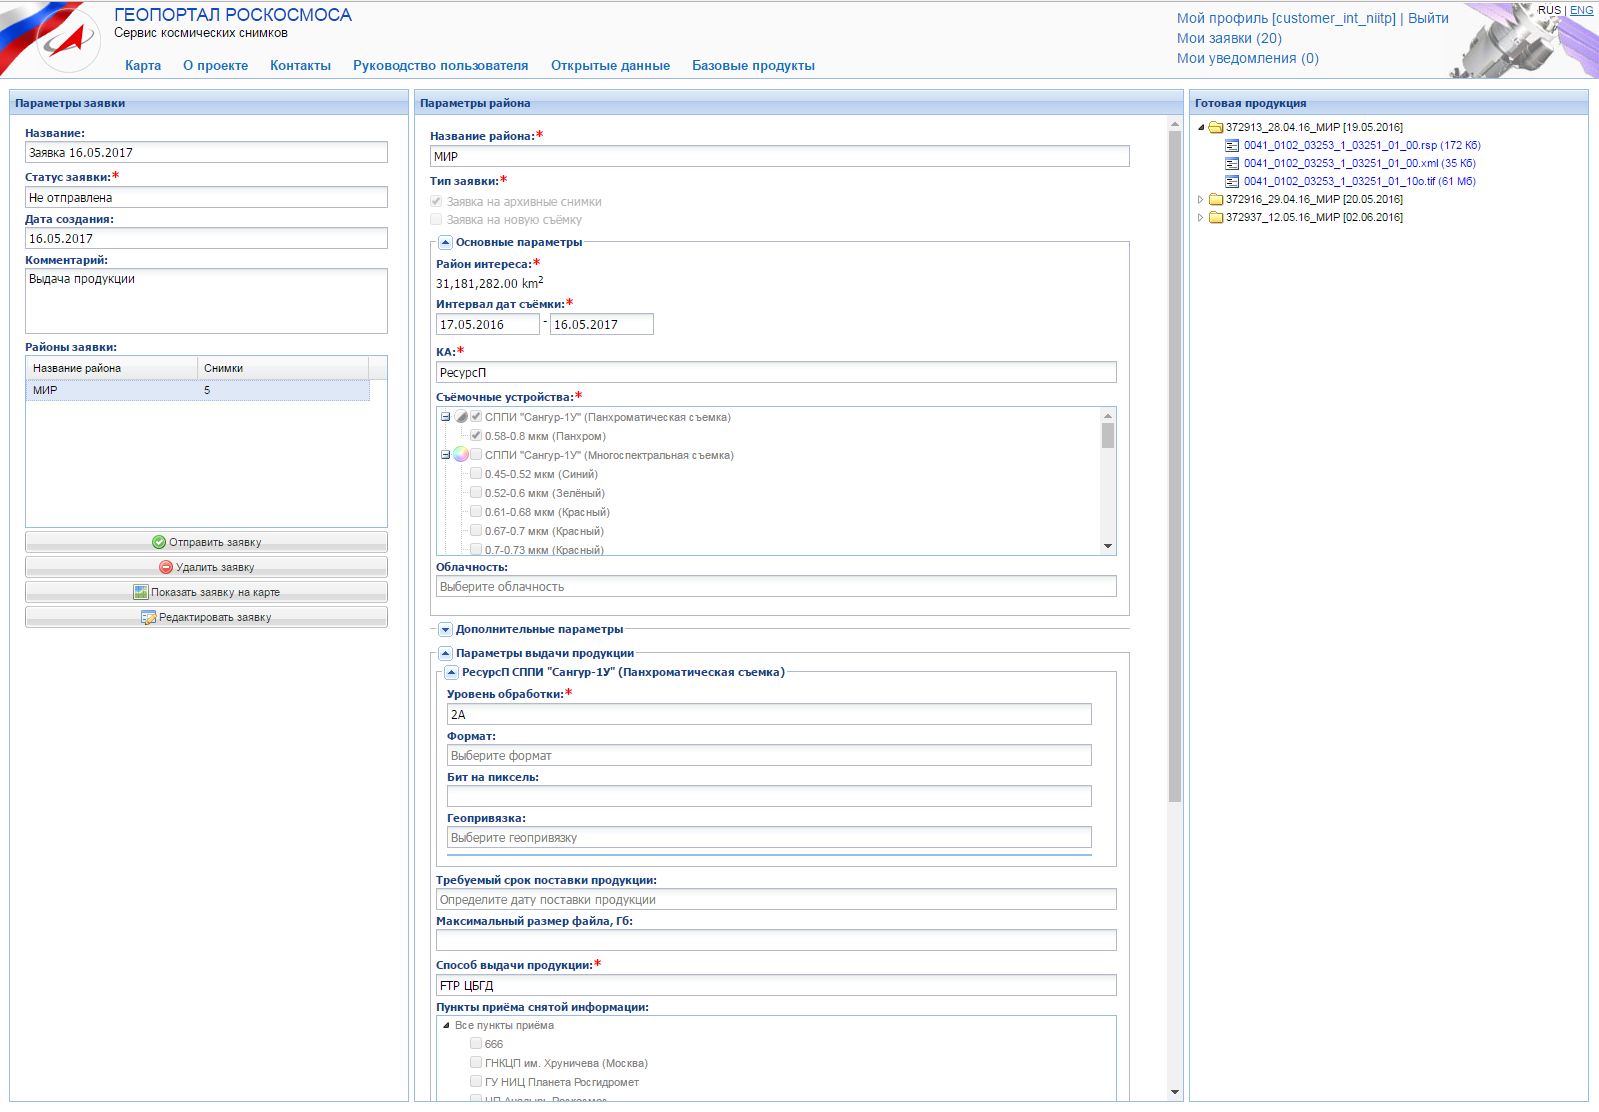The width and height of the screenshot is (1599, 1112).
Task: Click the .rsp file icon
Action: (1232, 146)
